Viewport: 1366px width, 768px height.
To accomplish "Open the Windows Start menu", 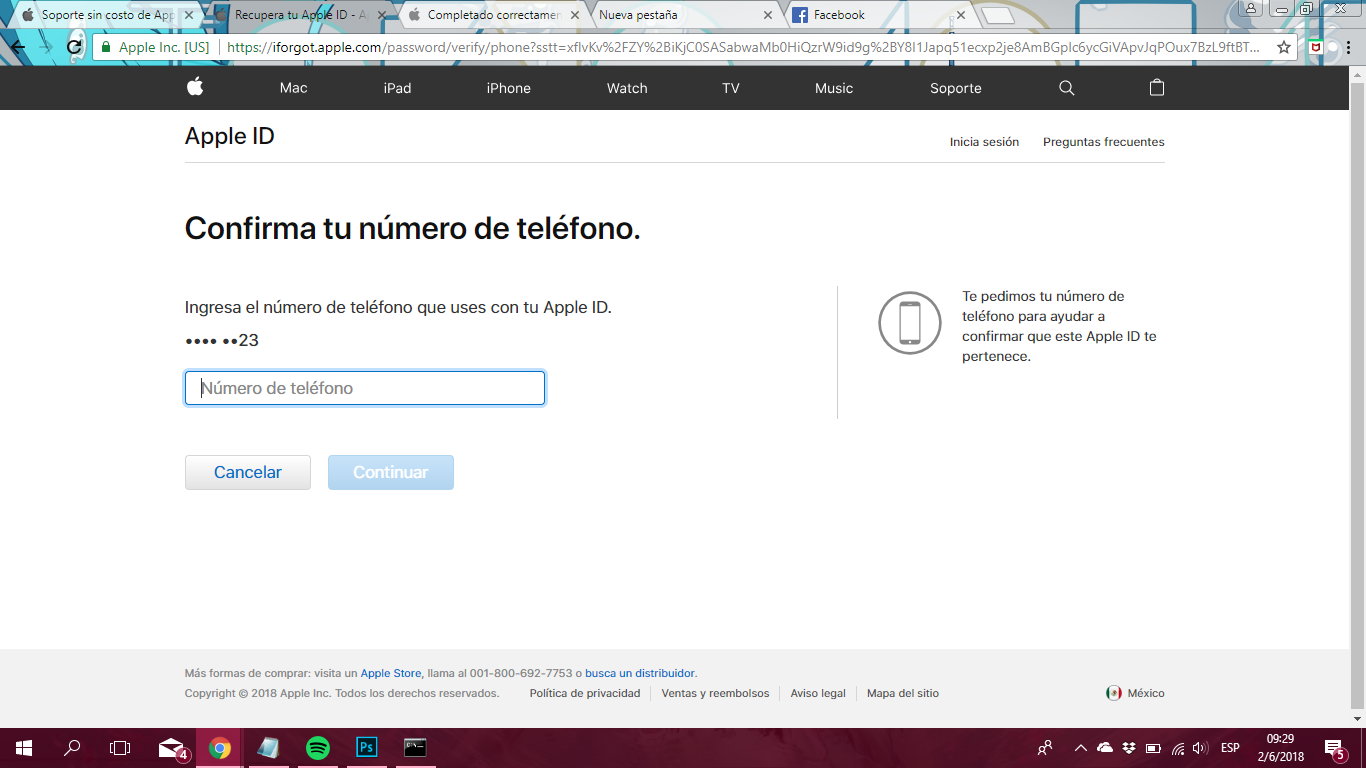I will pyautogui.click(x=23, y=748).
